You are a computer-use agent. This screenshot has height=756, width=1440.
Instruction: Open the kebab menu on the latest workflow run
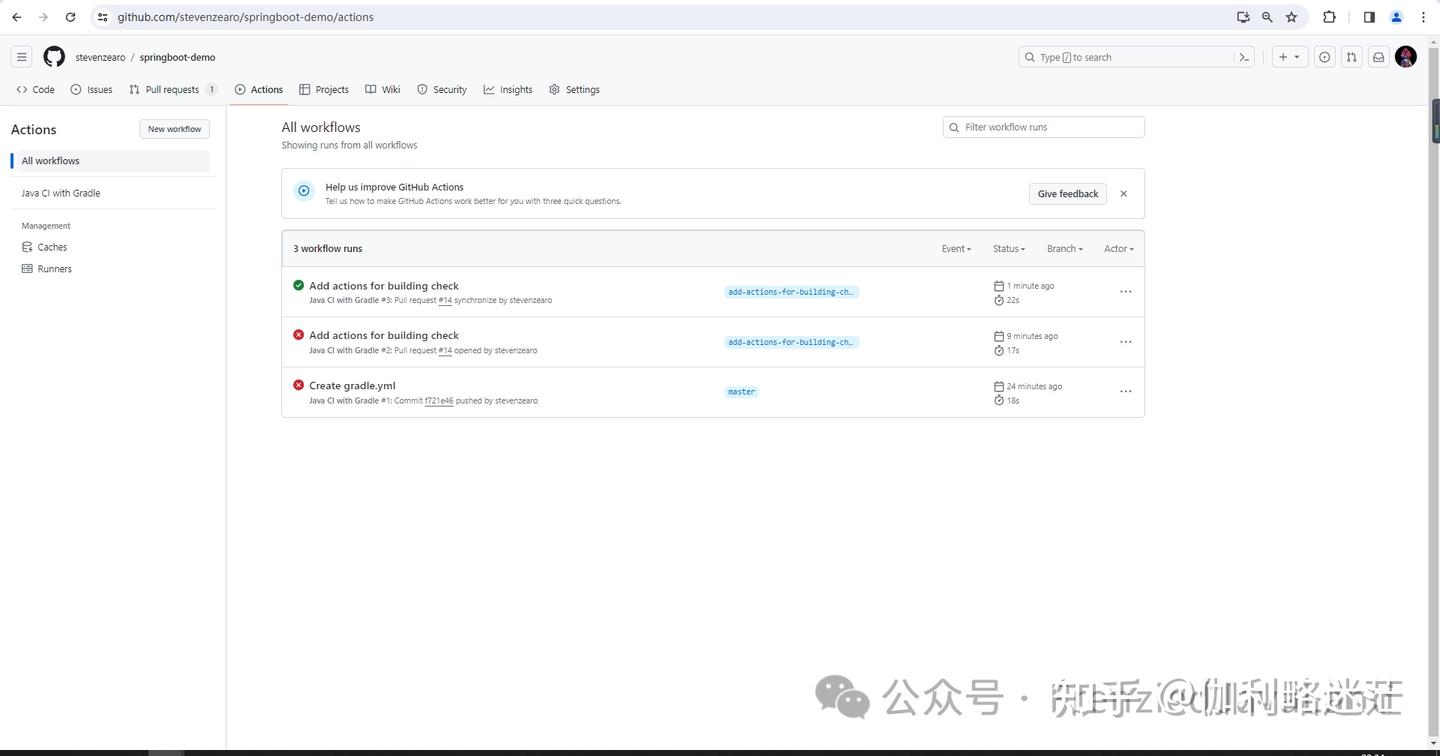1125,291
